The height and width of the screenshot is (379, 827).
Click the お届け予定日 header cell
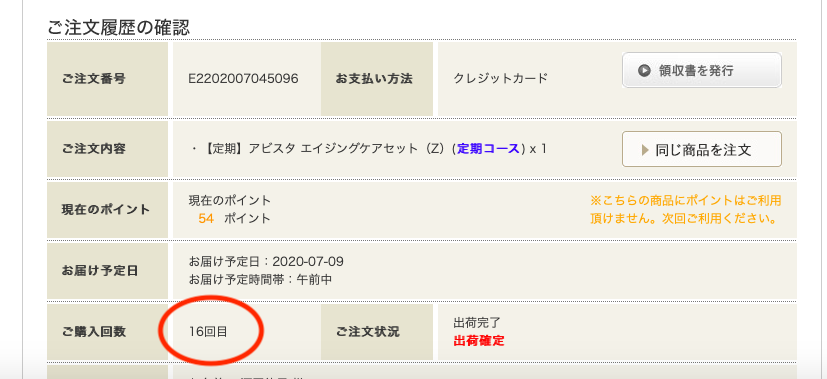108,271
